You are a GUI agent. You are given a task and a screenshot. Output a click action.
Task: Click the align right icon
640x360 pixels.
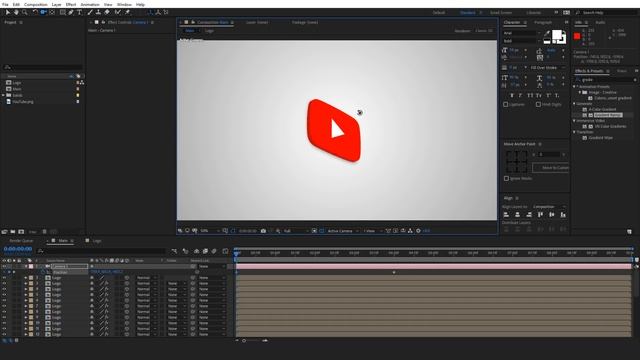coord(529,215)
